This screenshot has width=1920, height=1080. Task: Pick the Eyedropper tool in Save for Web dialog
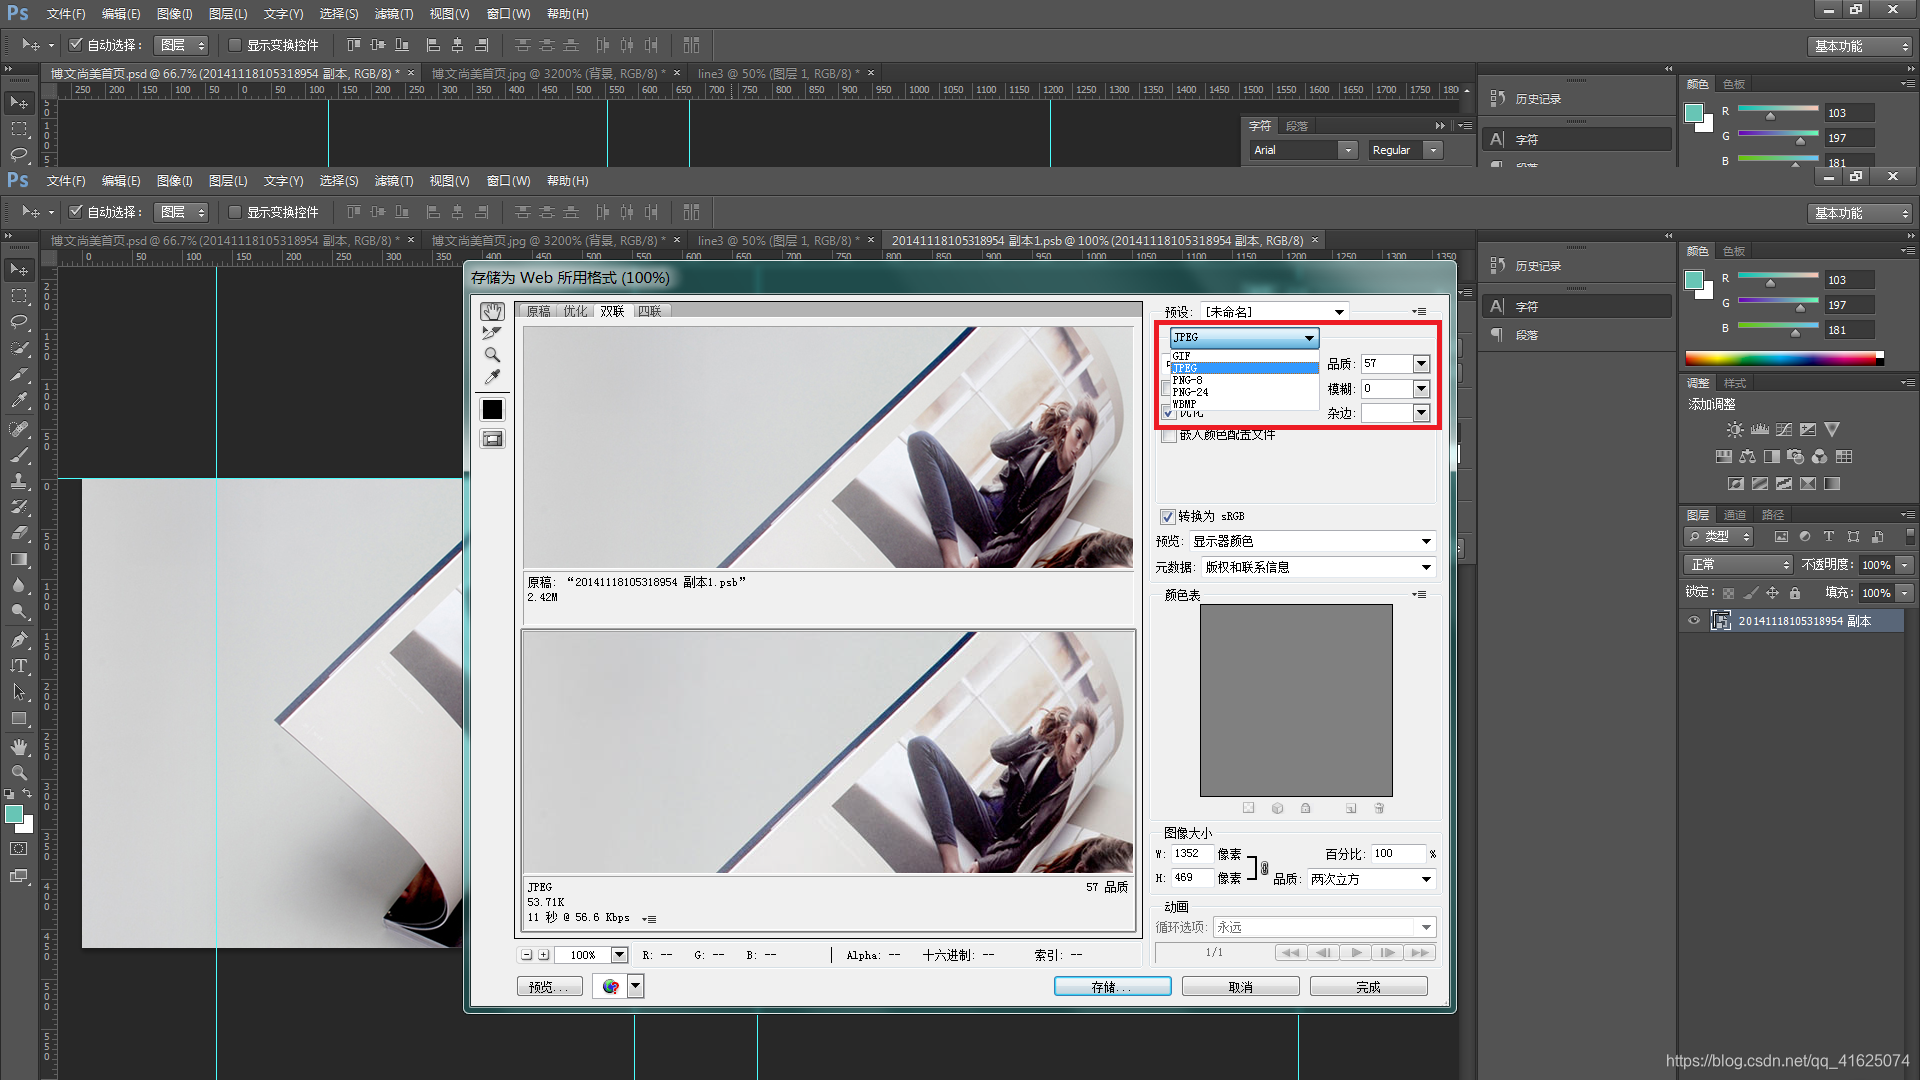492,377
